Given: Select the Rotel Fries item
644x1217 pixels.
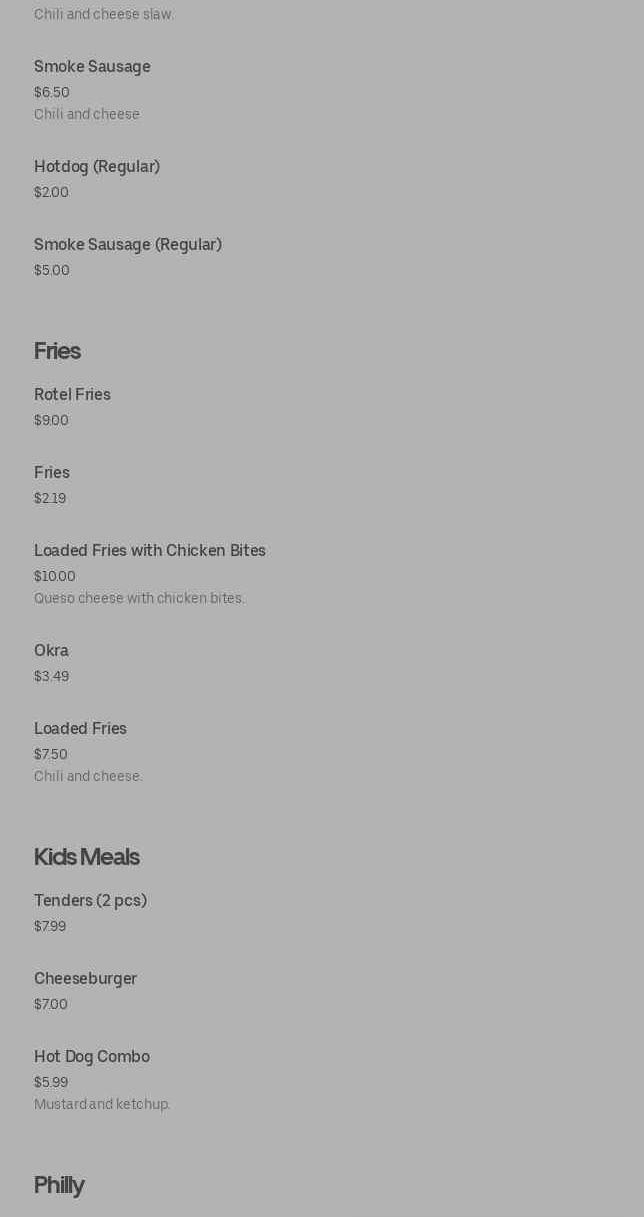Looking at the screenshot, I should [x=72, y=395].
